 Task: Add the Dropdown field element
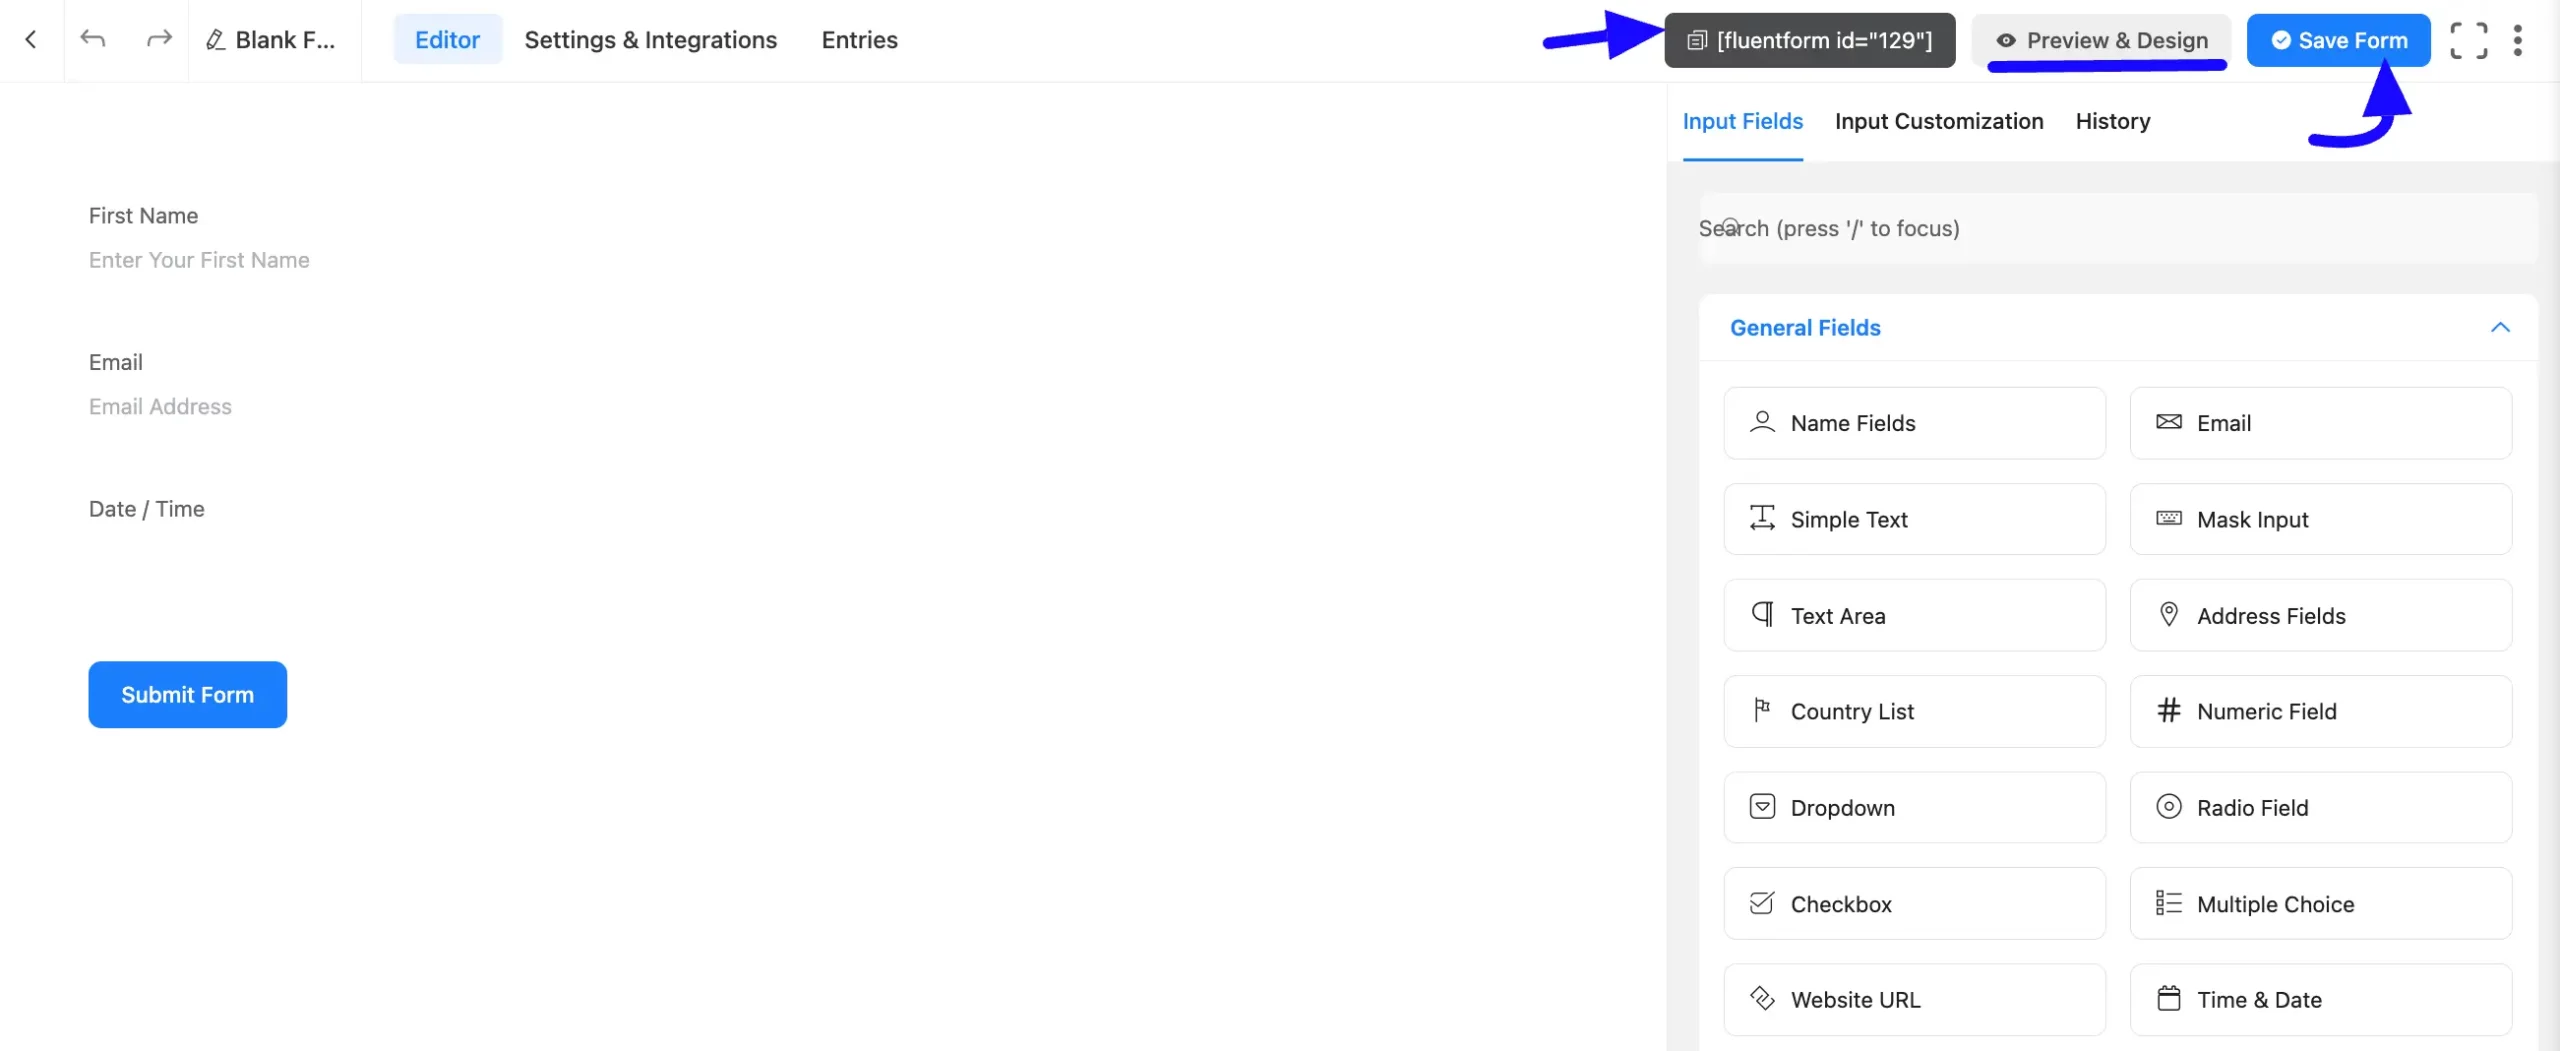pos(1914,807)
